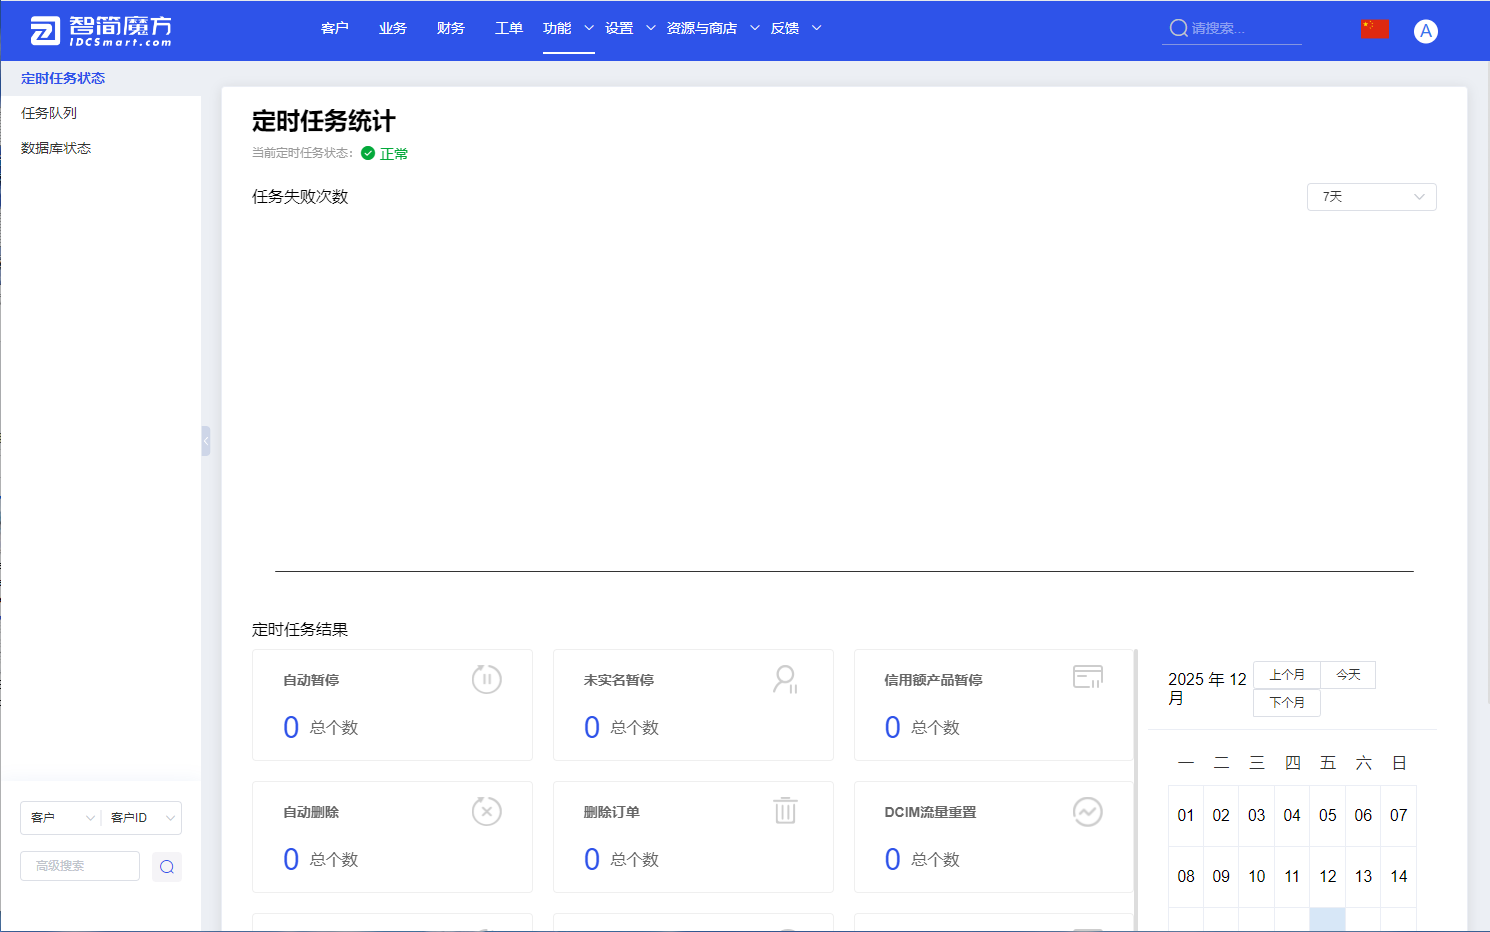
Task: Open the 财务 menu
Action: click(450, 28)
